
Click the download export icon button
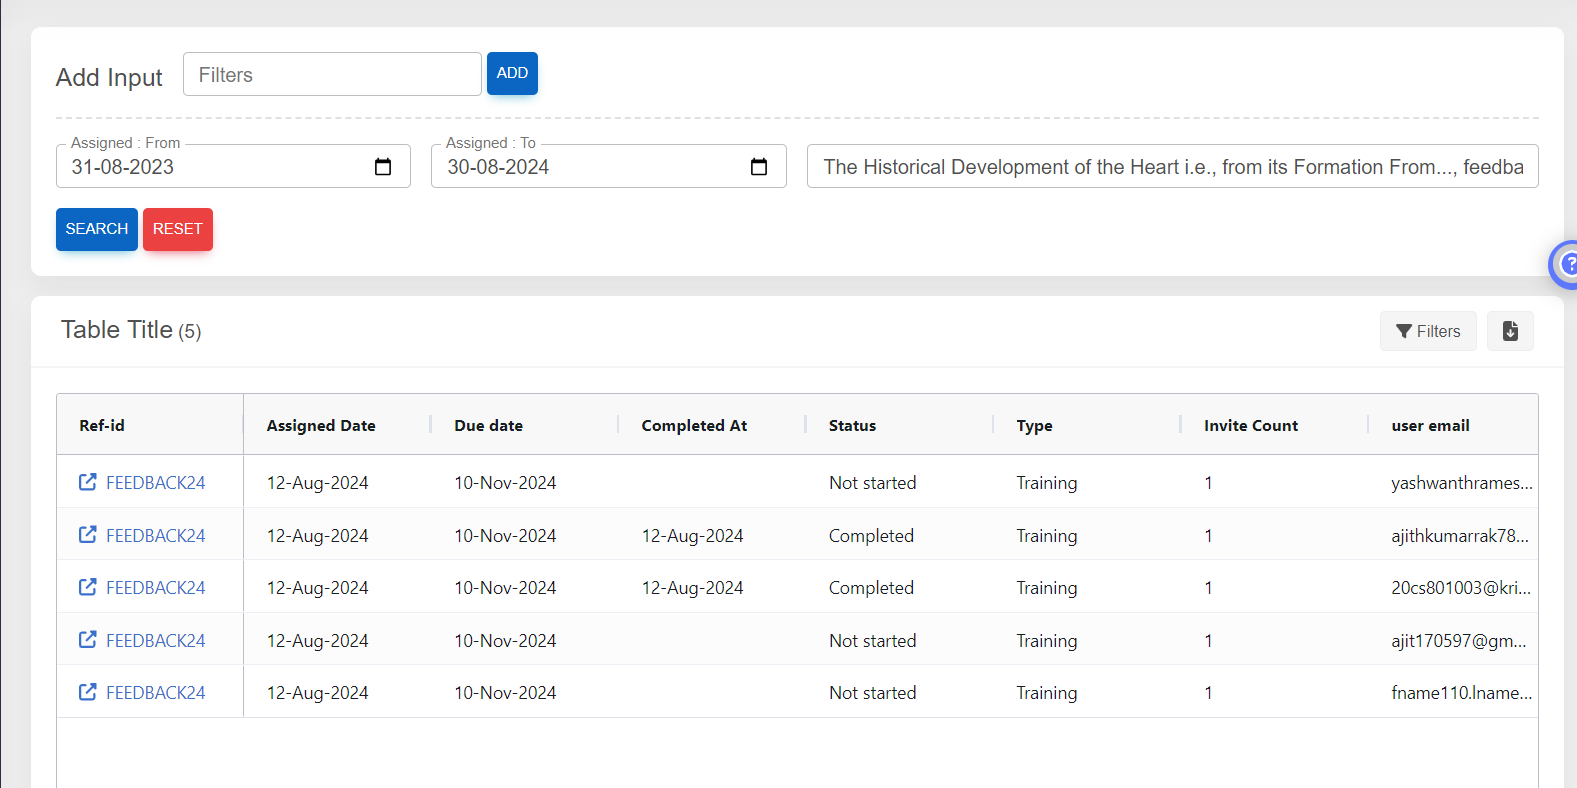click(1510, 331)
